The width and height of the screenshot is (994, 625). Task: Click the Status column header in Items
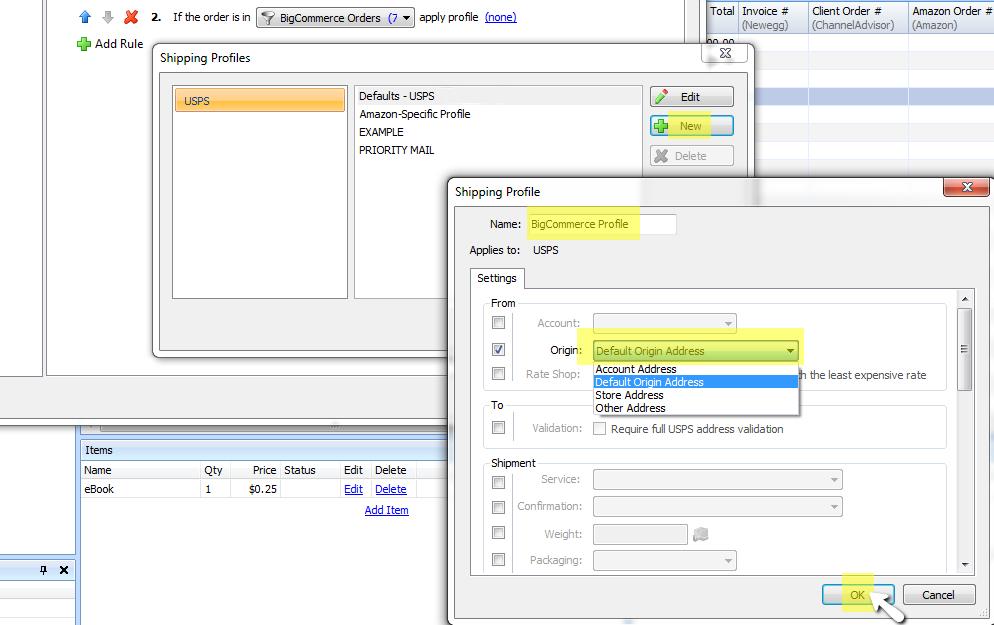(310, 470)
